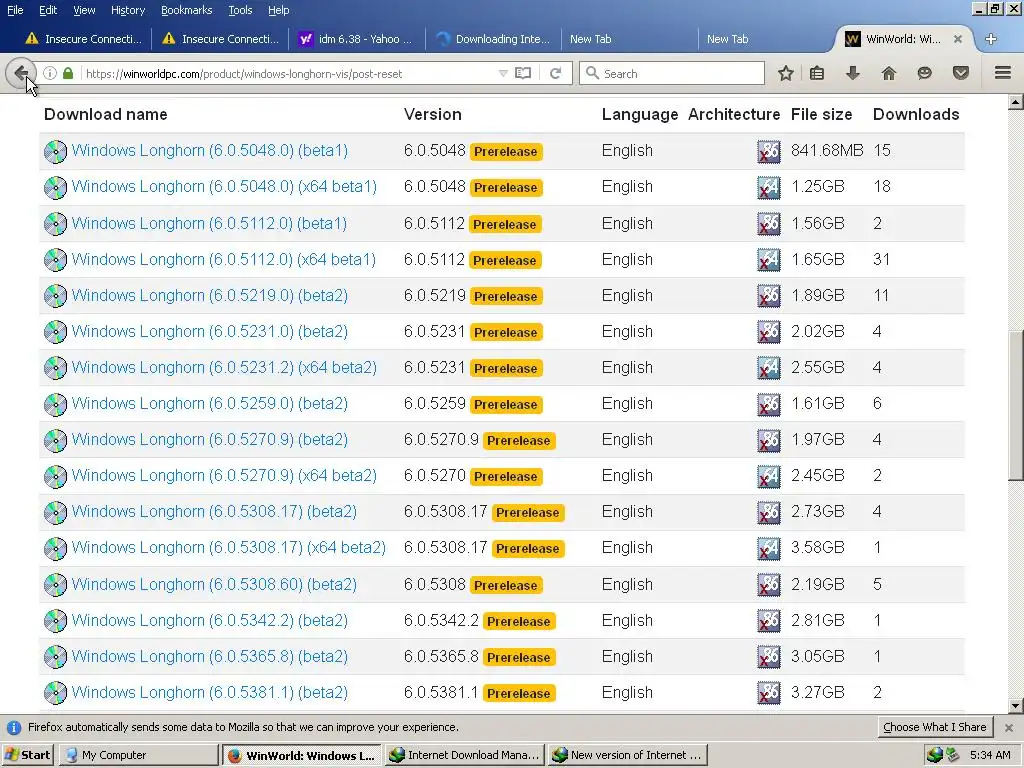This screenshot has width=1024, height=768.
Task: Open Windows Longhorn (6.0.5048.0) (x64 beta1) link
Action: point(224,187)
